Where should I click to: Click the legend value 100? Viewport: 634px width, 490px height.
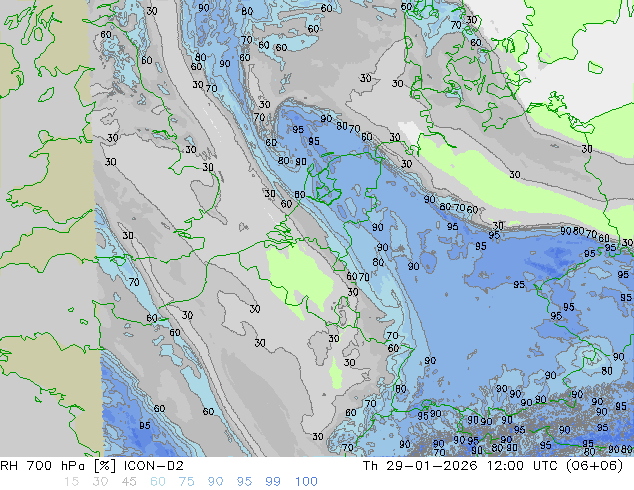click(x=306, y=482)
